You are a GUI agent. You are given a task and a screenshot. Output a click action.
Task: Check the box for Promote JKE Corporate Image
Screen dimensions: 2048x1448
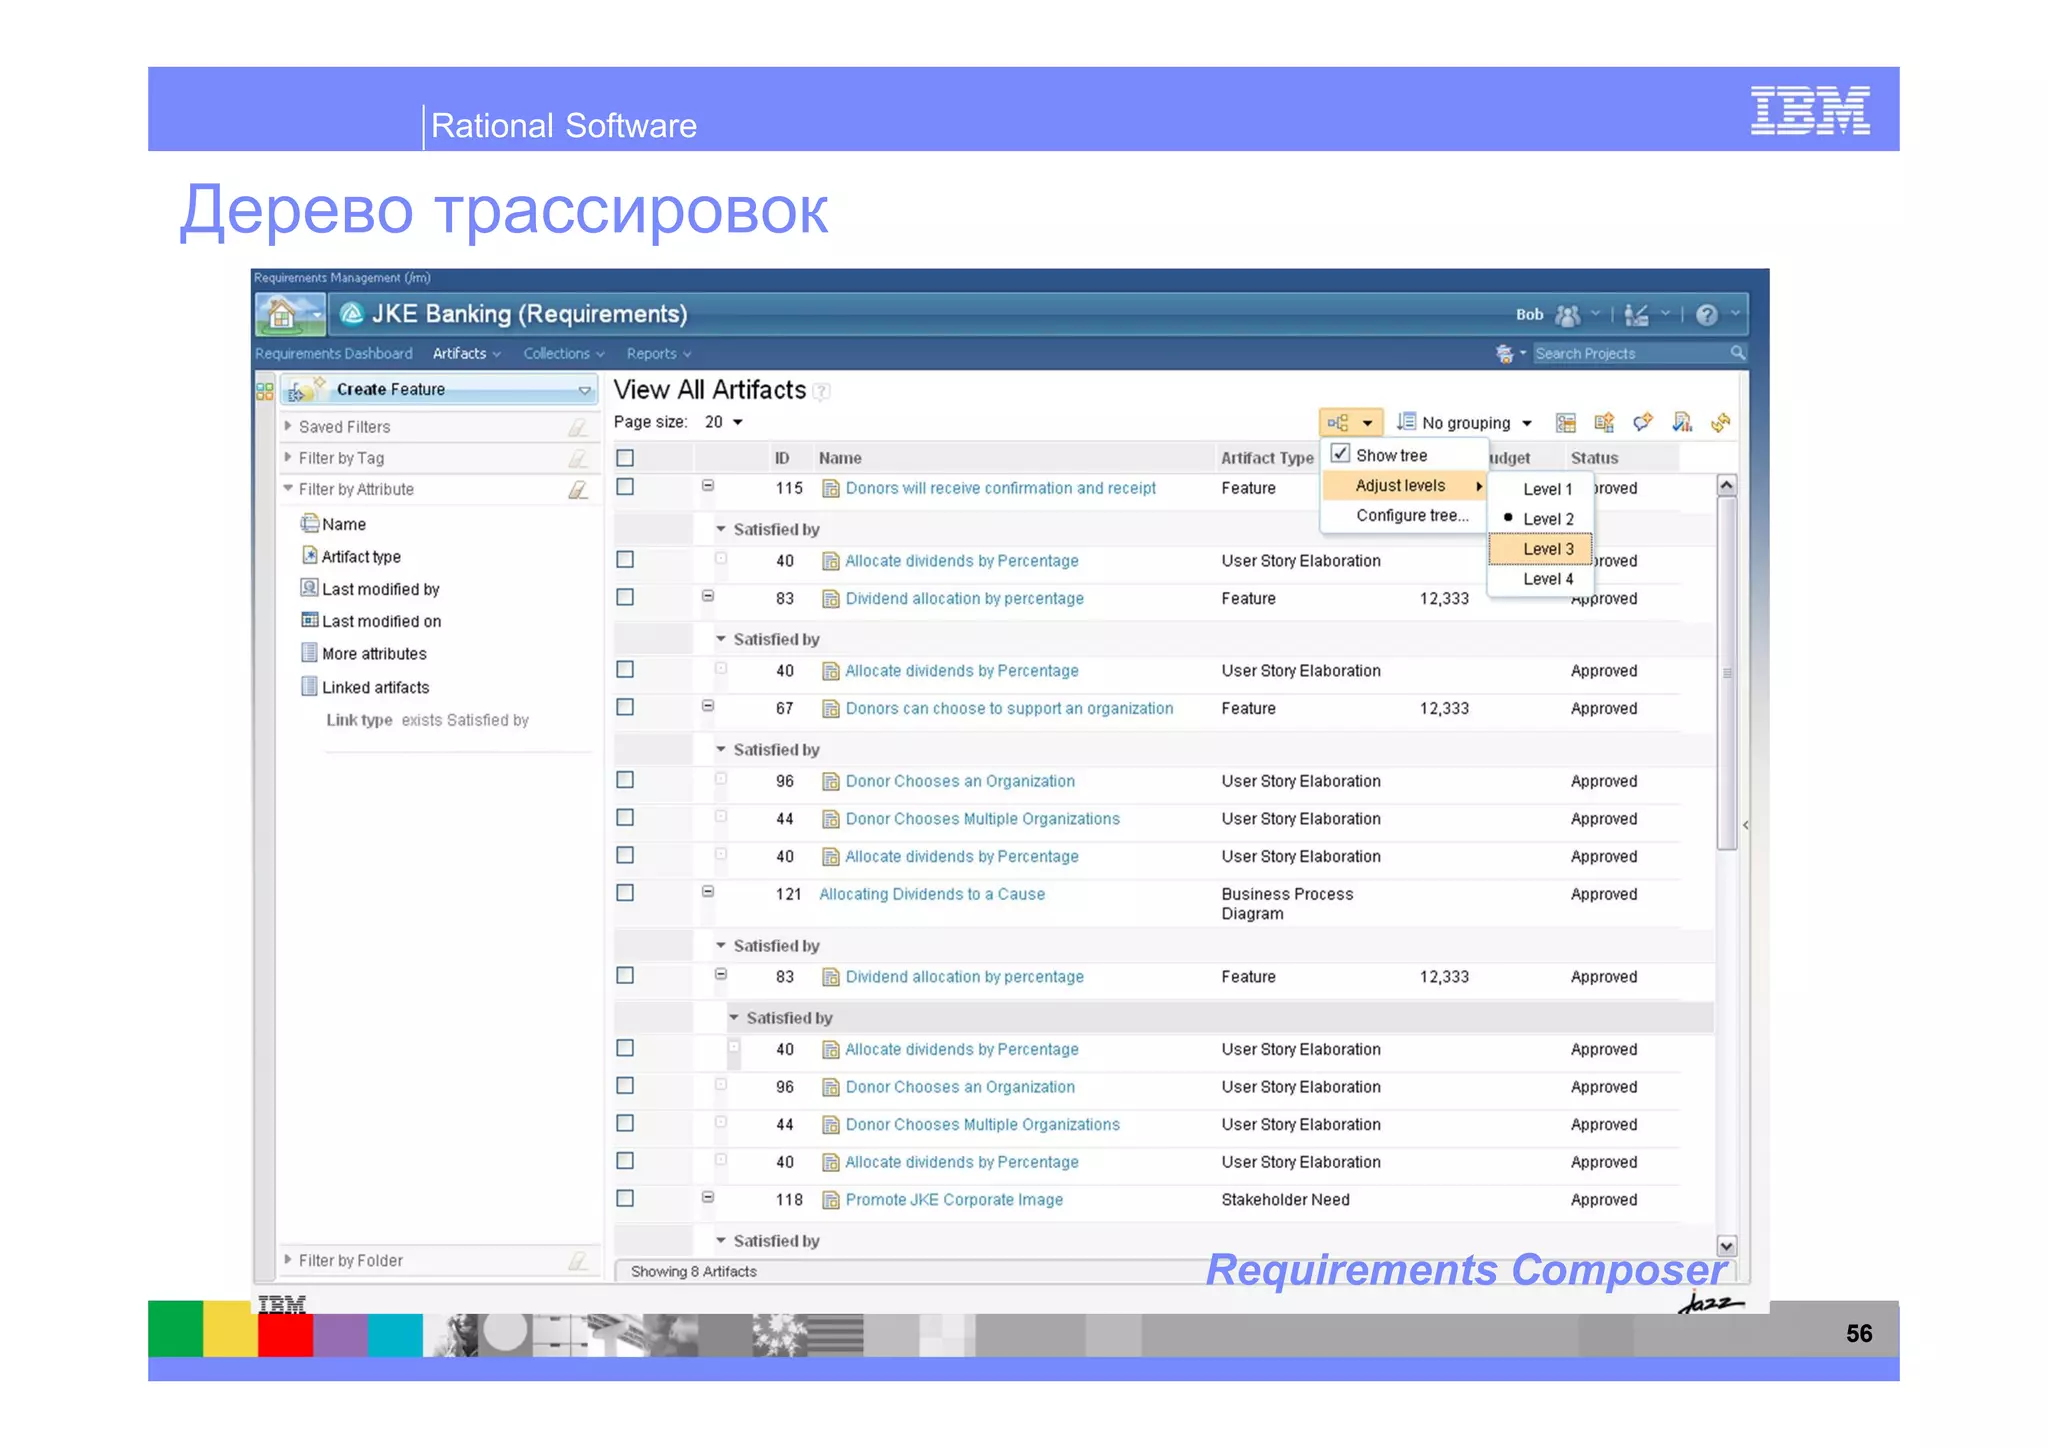[625, 1198]
